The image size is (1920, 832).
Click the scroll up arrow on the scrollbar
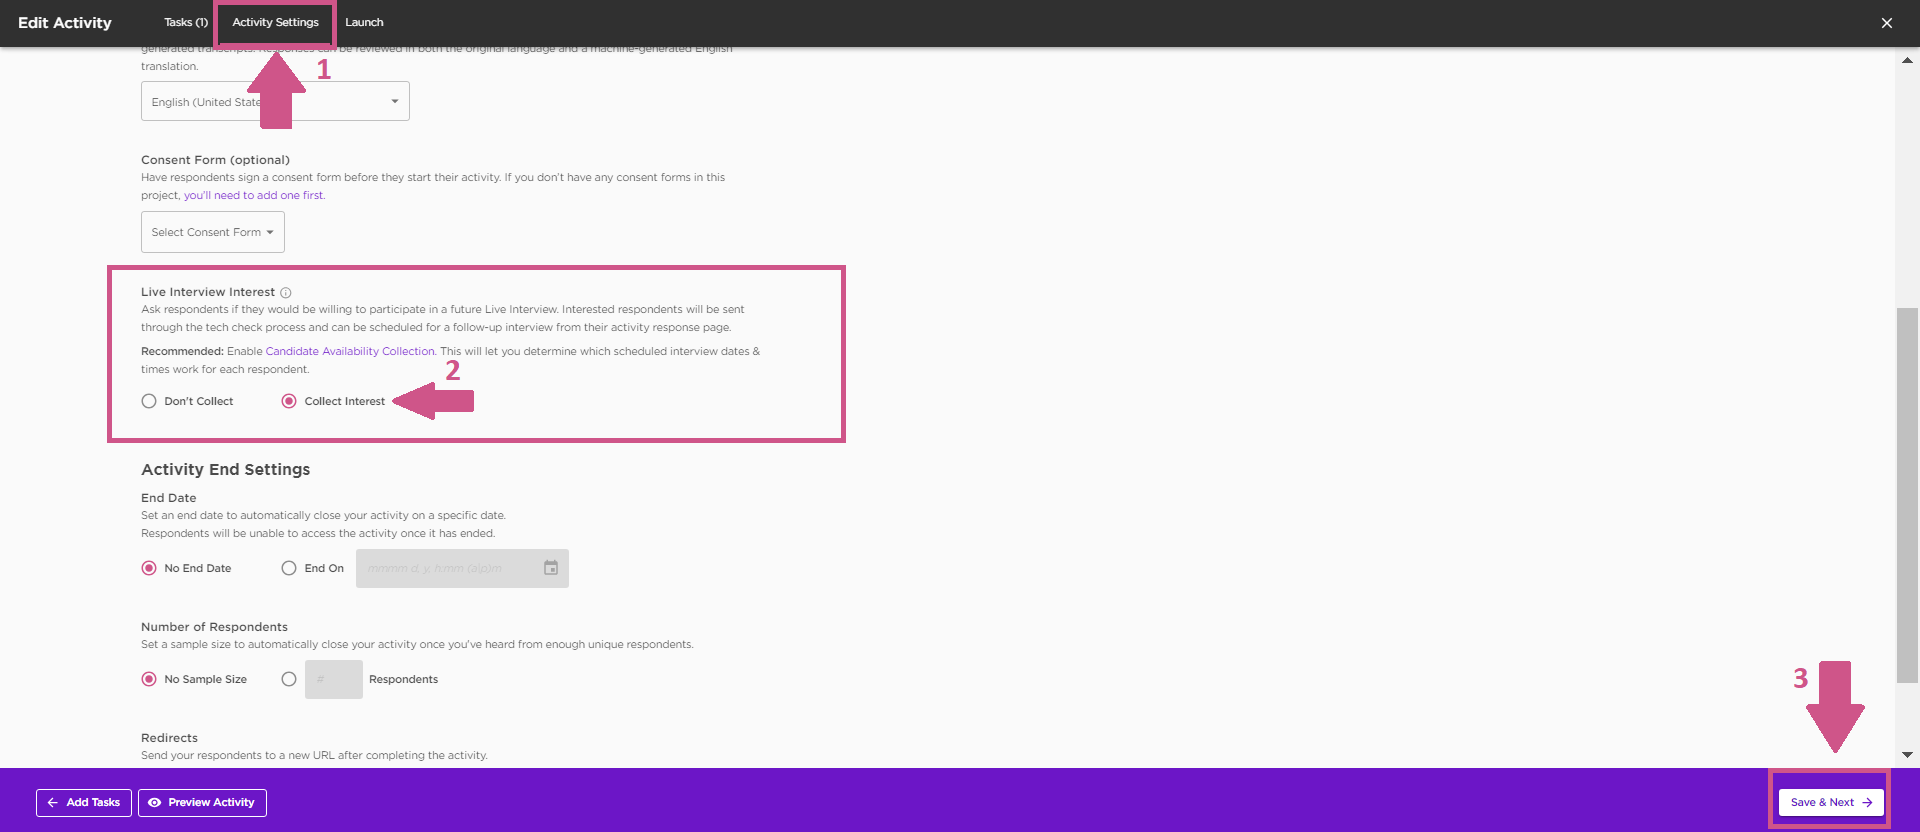tap(1907, 60)
